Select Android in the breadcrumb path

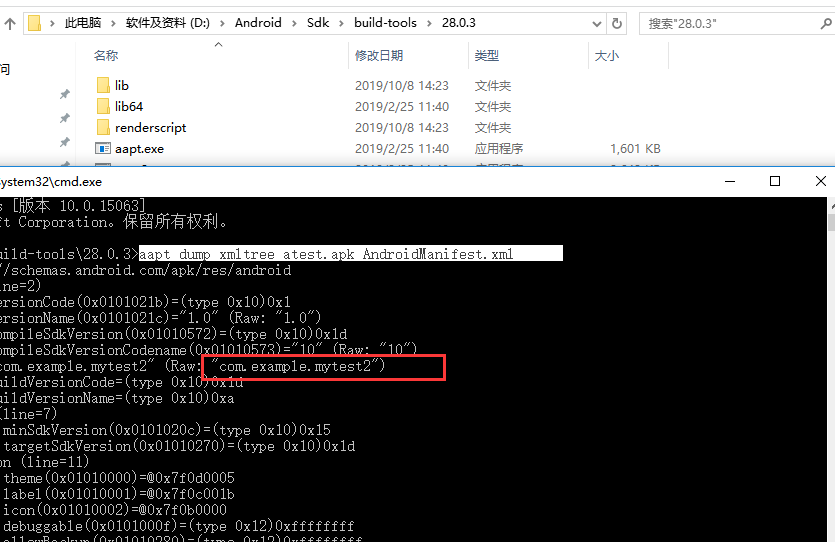tap(258, 23)
